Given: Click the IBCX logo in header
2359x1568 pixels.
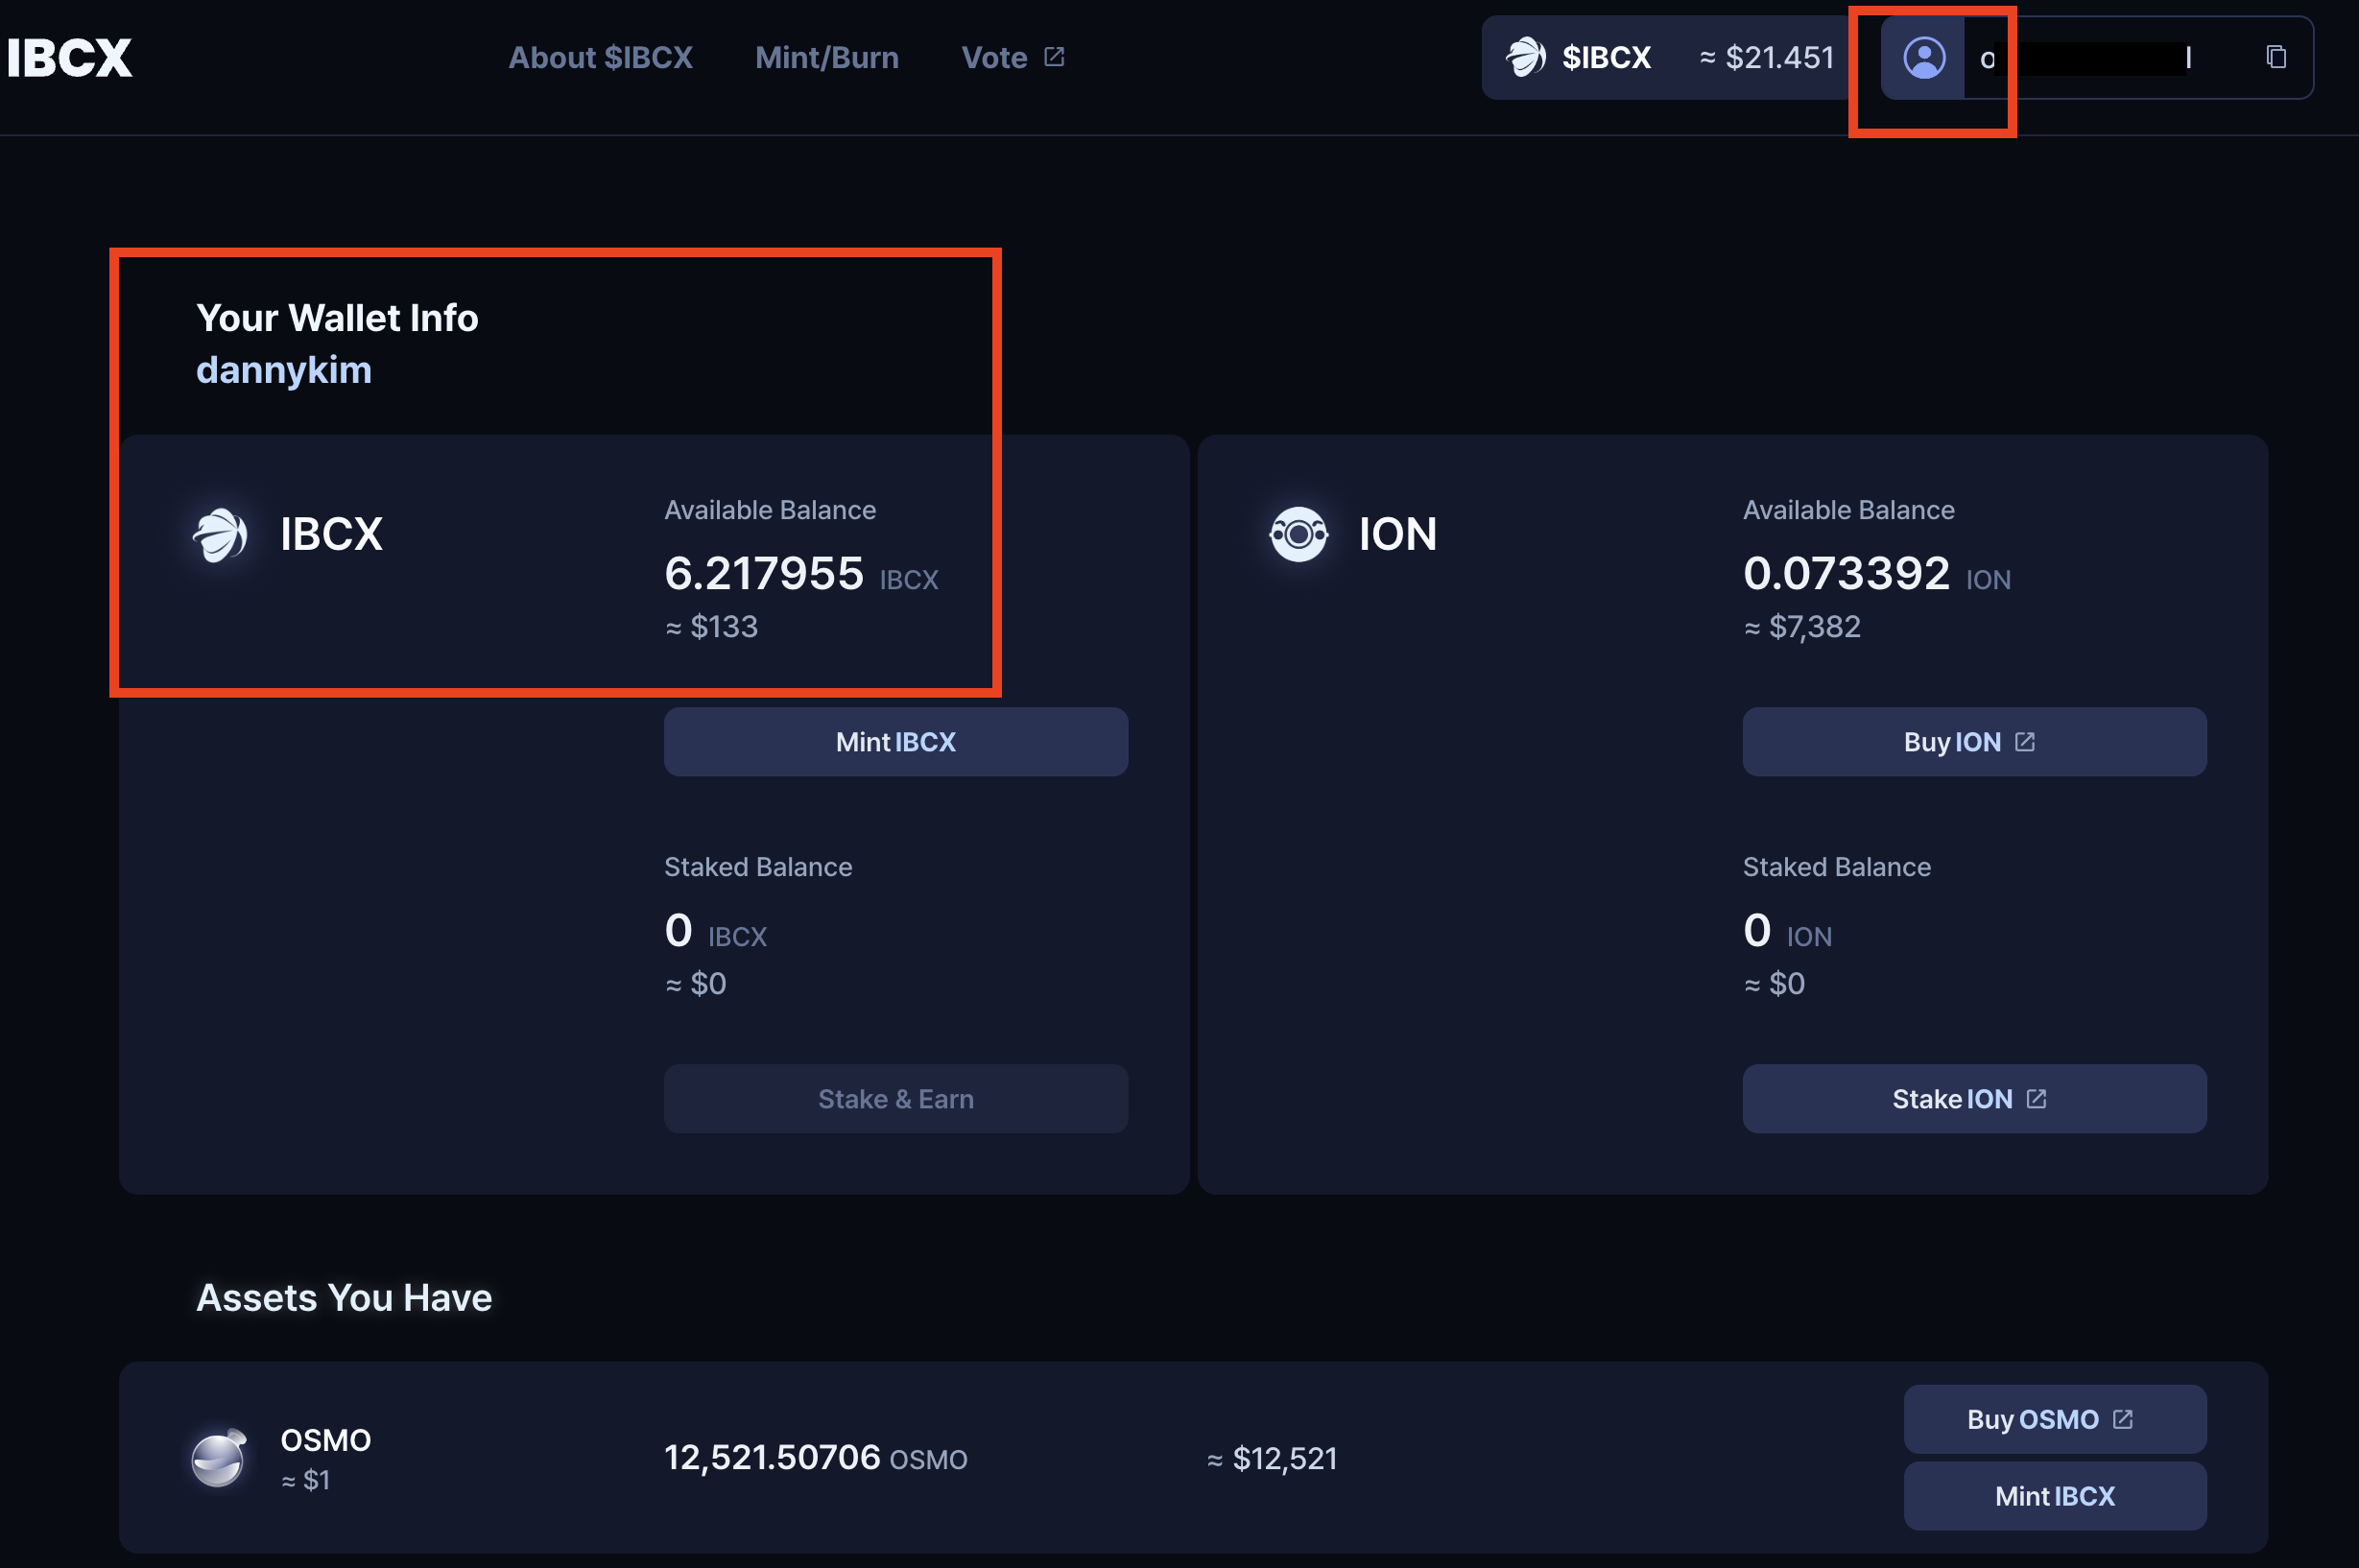Looking at the screenshot, I should (70, 57).
